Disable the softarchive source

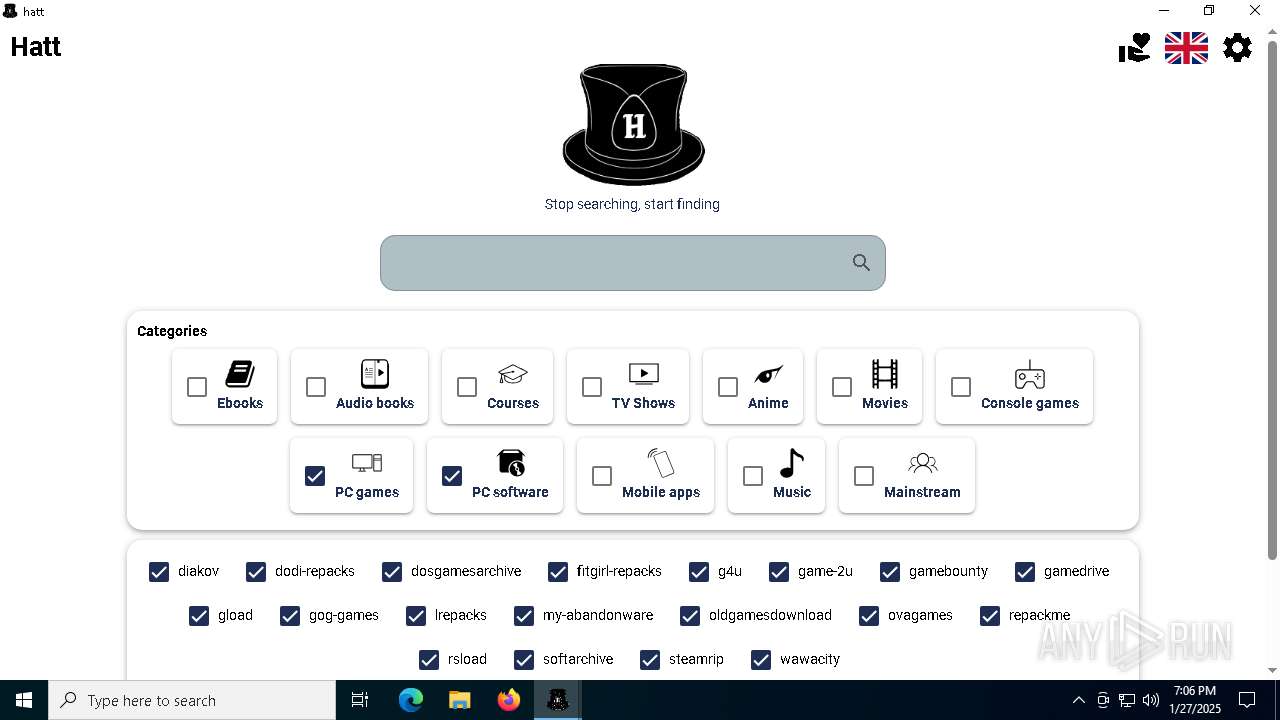coord(524,659)
